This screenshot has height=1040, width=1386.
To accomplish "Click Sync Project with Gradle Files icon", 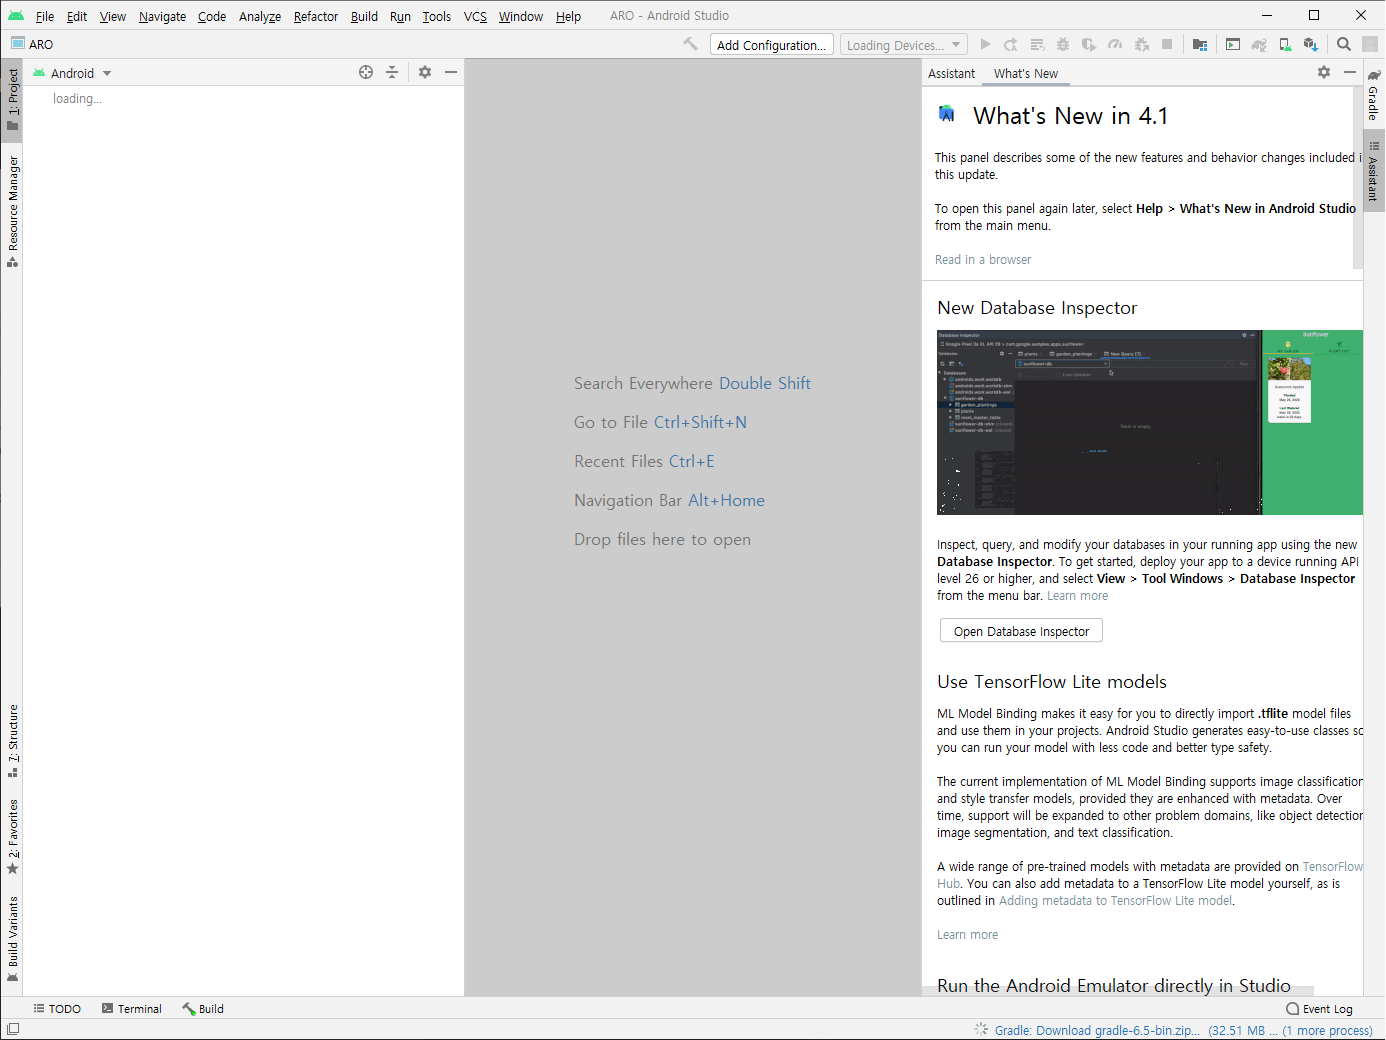I will pos(1259,44).
